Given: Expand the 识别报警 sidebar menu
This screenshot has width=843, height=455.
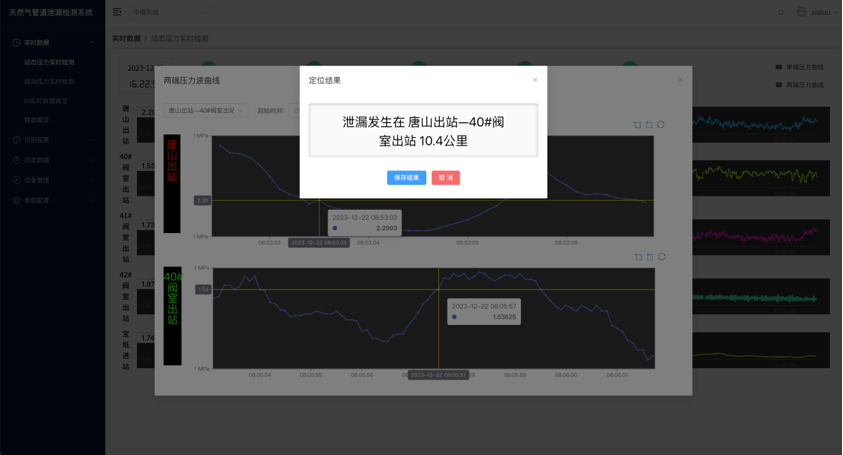Looking at the screenshot, I should (36, 140).
